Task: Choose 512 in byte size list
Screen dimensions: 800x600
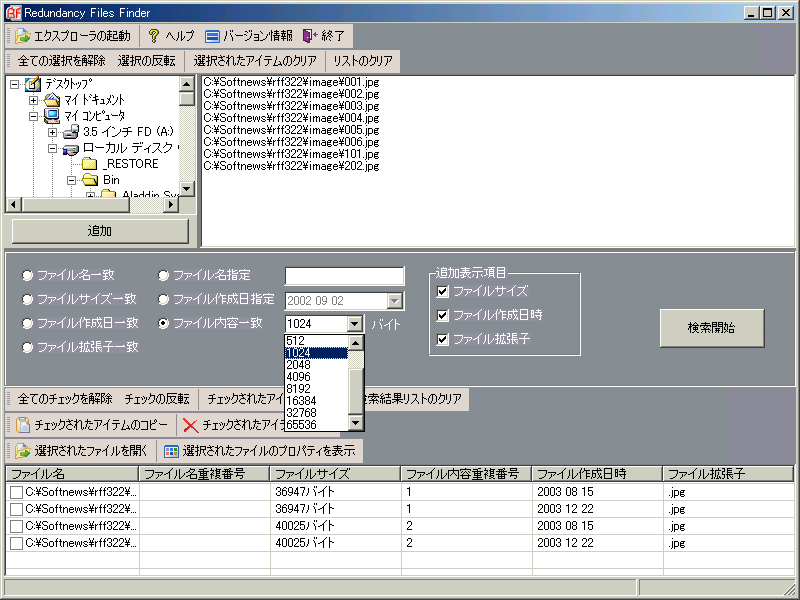Action: 316,341
